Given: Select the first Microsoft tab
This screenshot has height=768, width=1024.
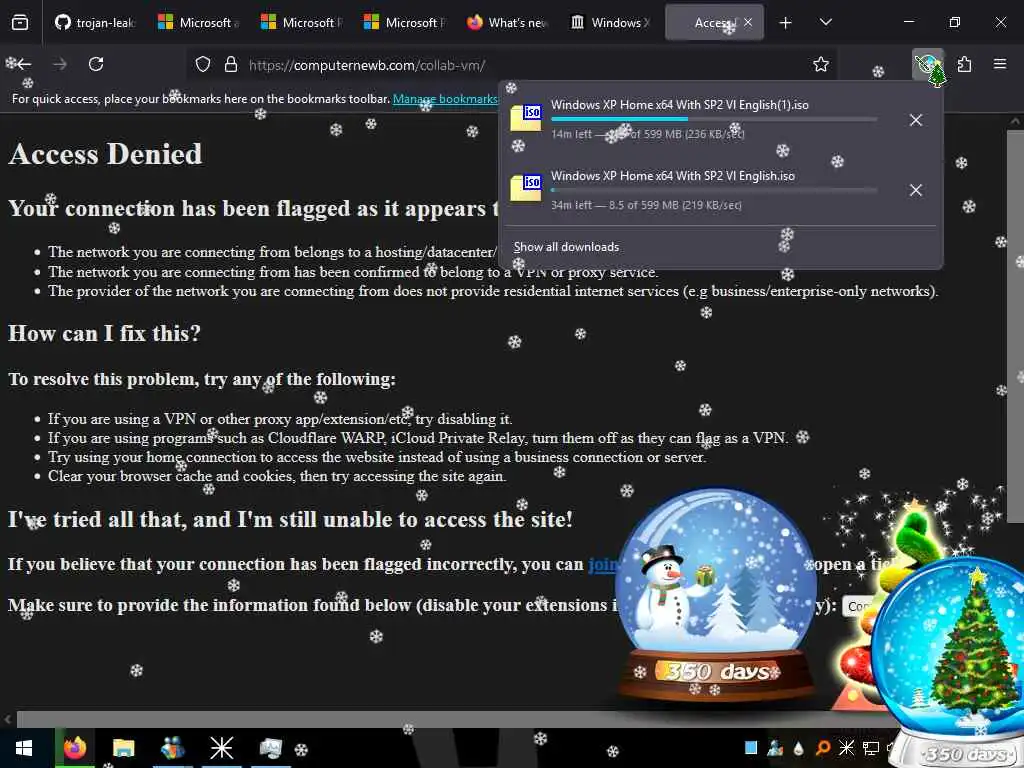Looking at the screenshot, I should click(x=199, y=22).
